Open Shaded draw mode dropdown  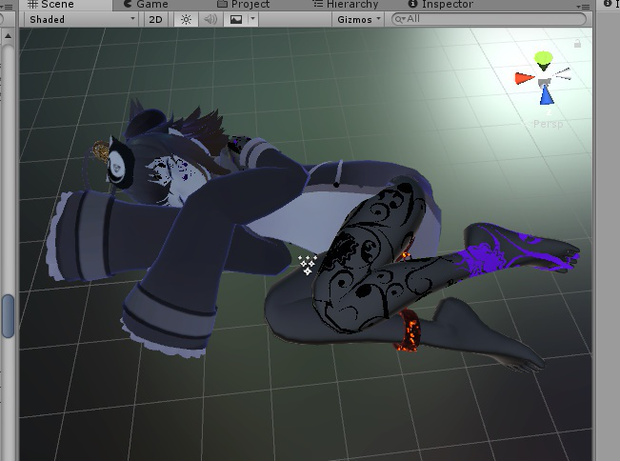[82, 19]
